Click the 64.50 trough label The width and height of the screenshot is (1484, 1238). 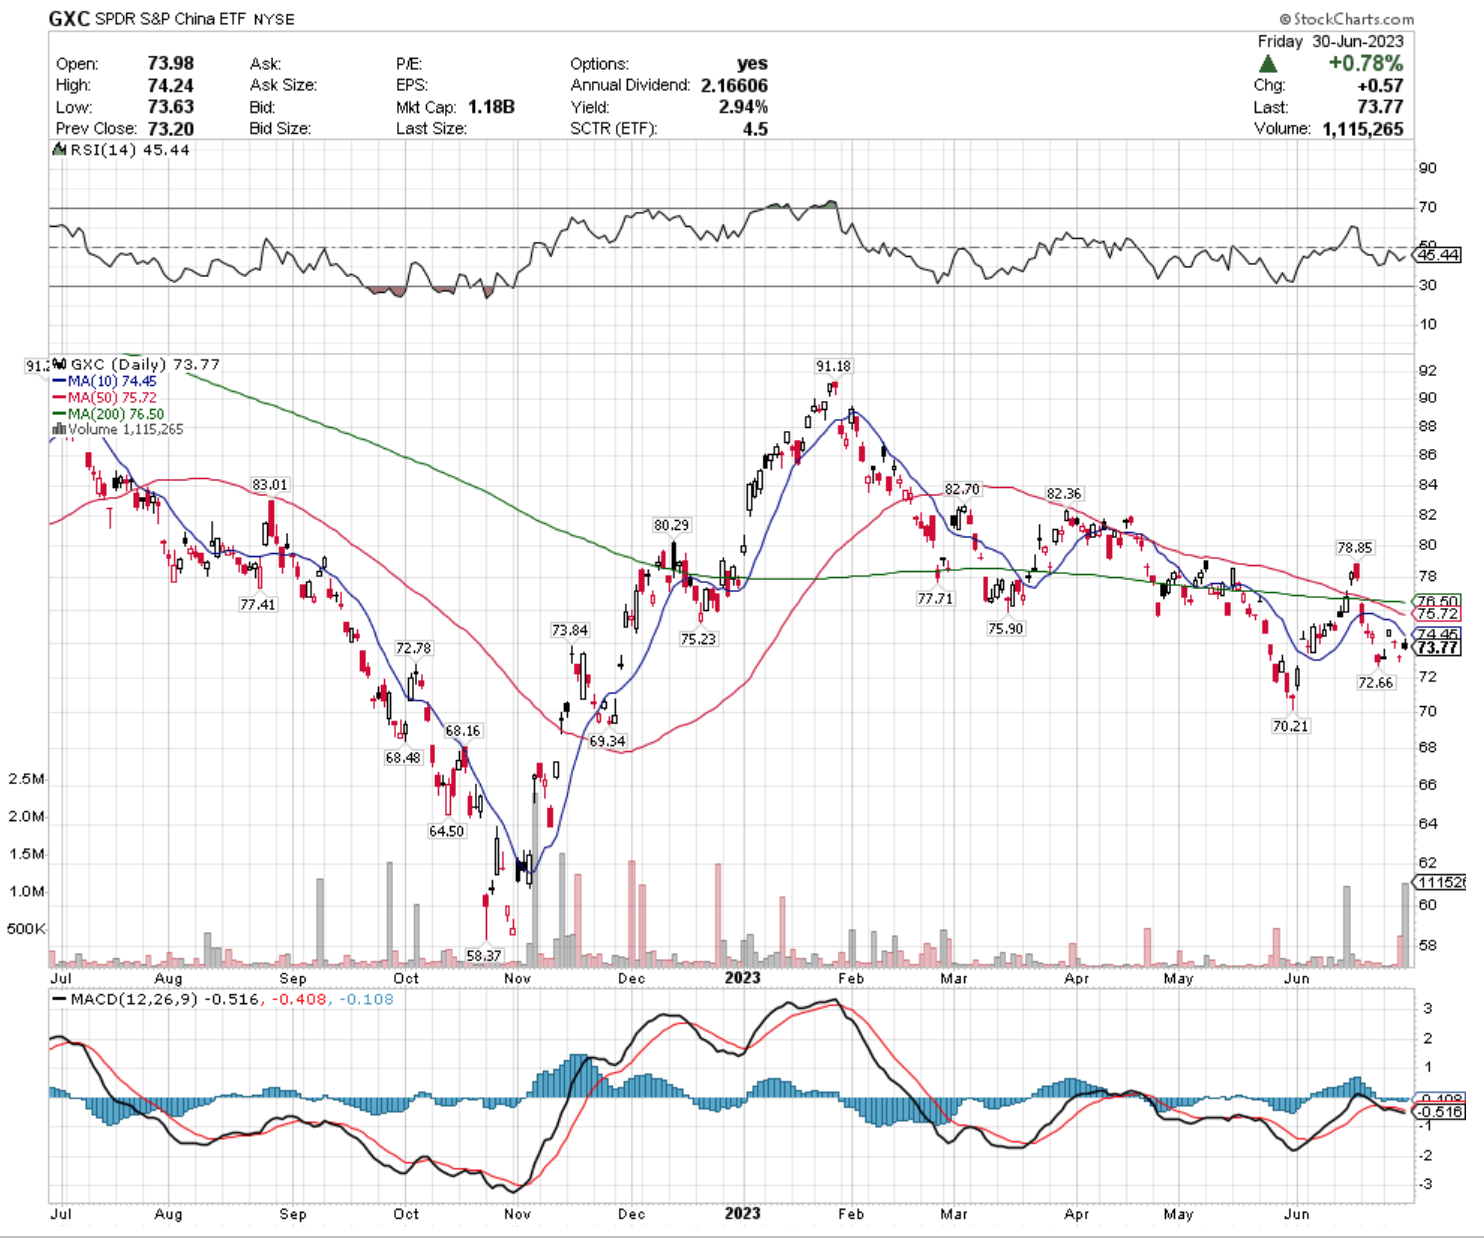(x=446, y=831)
